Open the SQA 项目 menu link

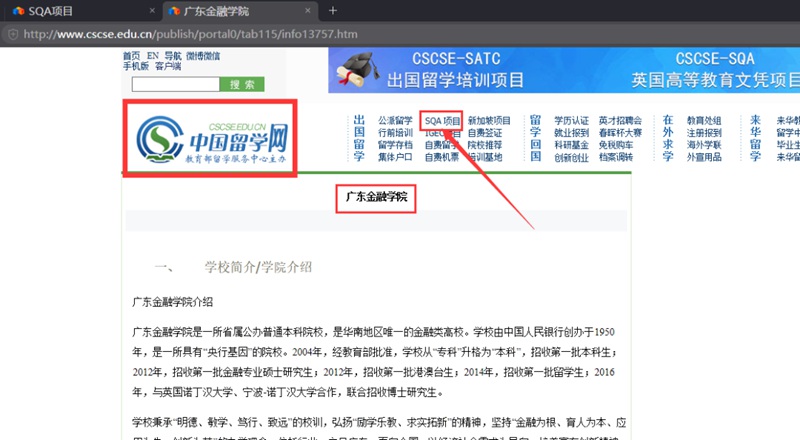click(x=442, y=121)
